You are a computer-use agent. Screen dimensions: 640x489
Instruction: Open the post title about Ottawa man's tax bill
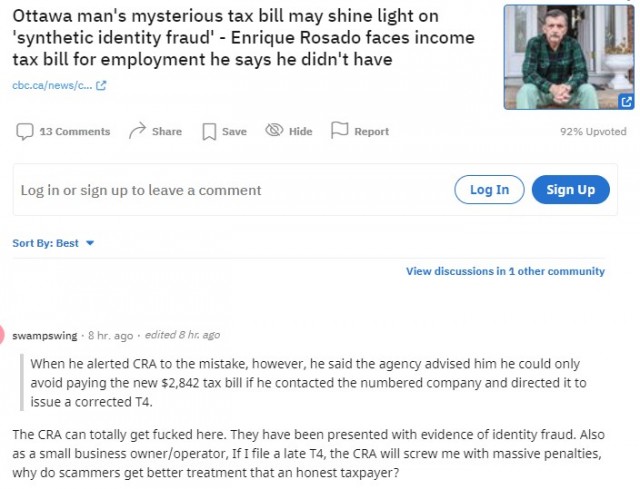[244, 38]
